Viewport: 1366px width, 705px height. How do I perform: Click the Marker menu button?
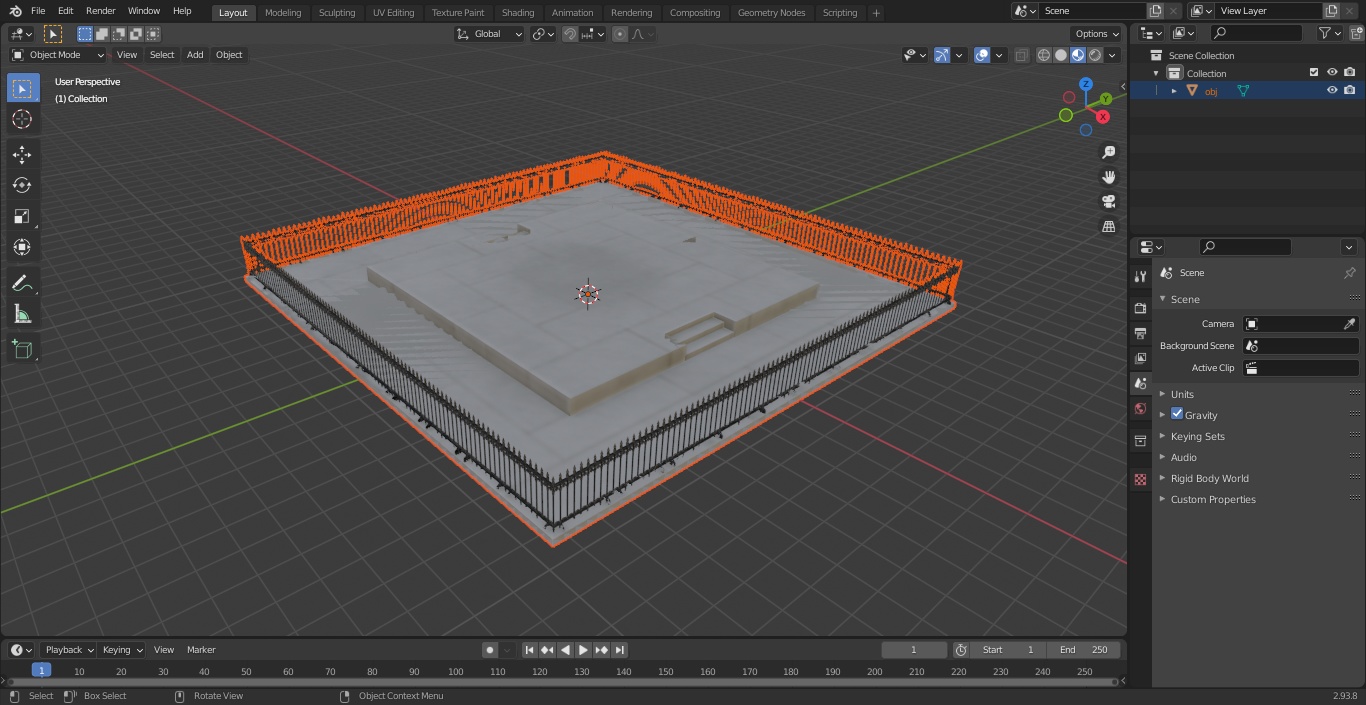(x=201, y=650)
